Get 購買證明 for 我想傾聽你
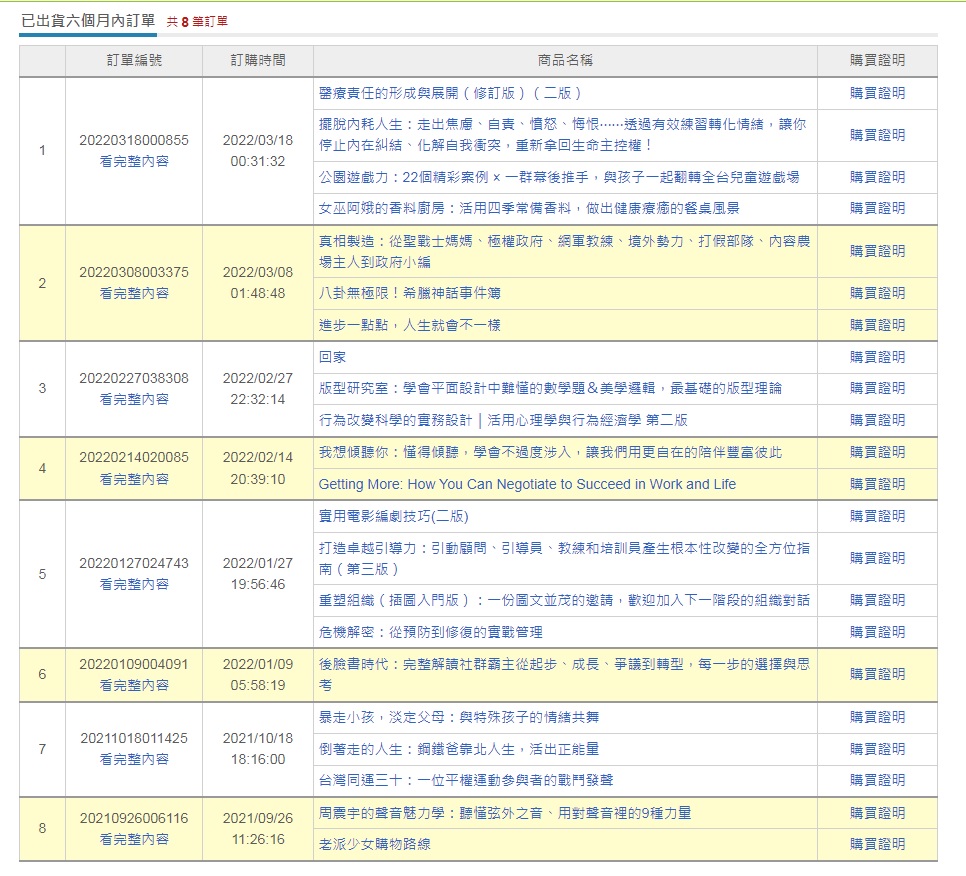Screen dimensions: 966x876 (x=877, y=452)
